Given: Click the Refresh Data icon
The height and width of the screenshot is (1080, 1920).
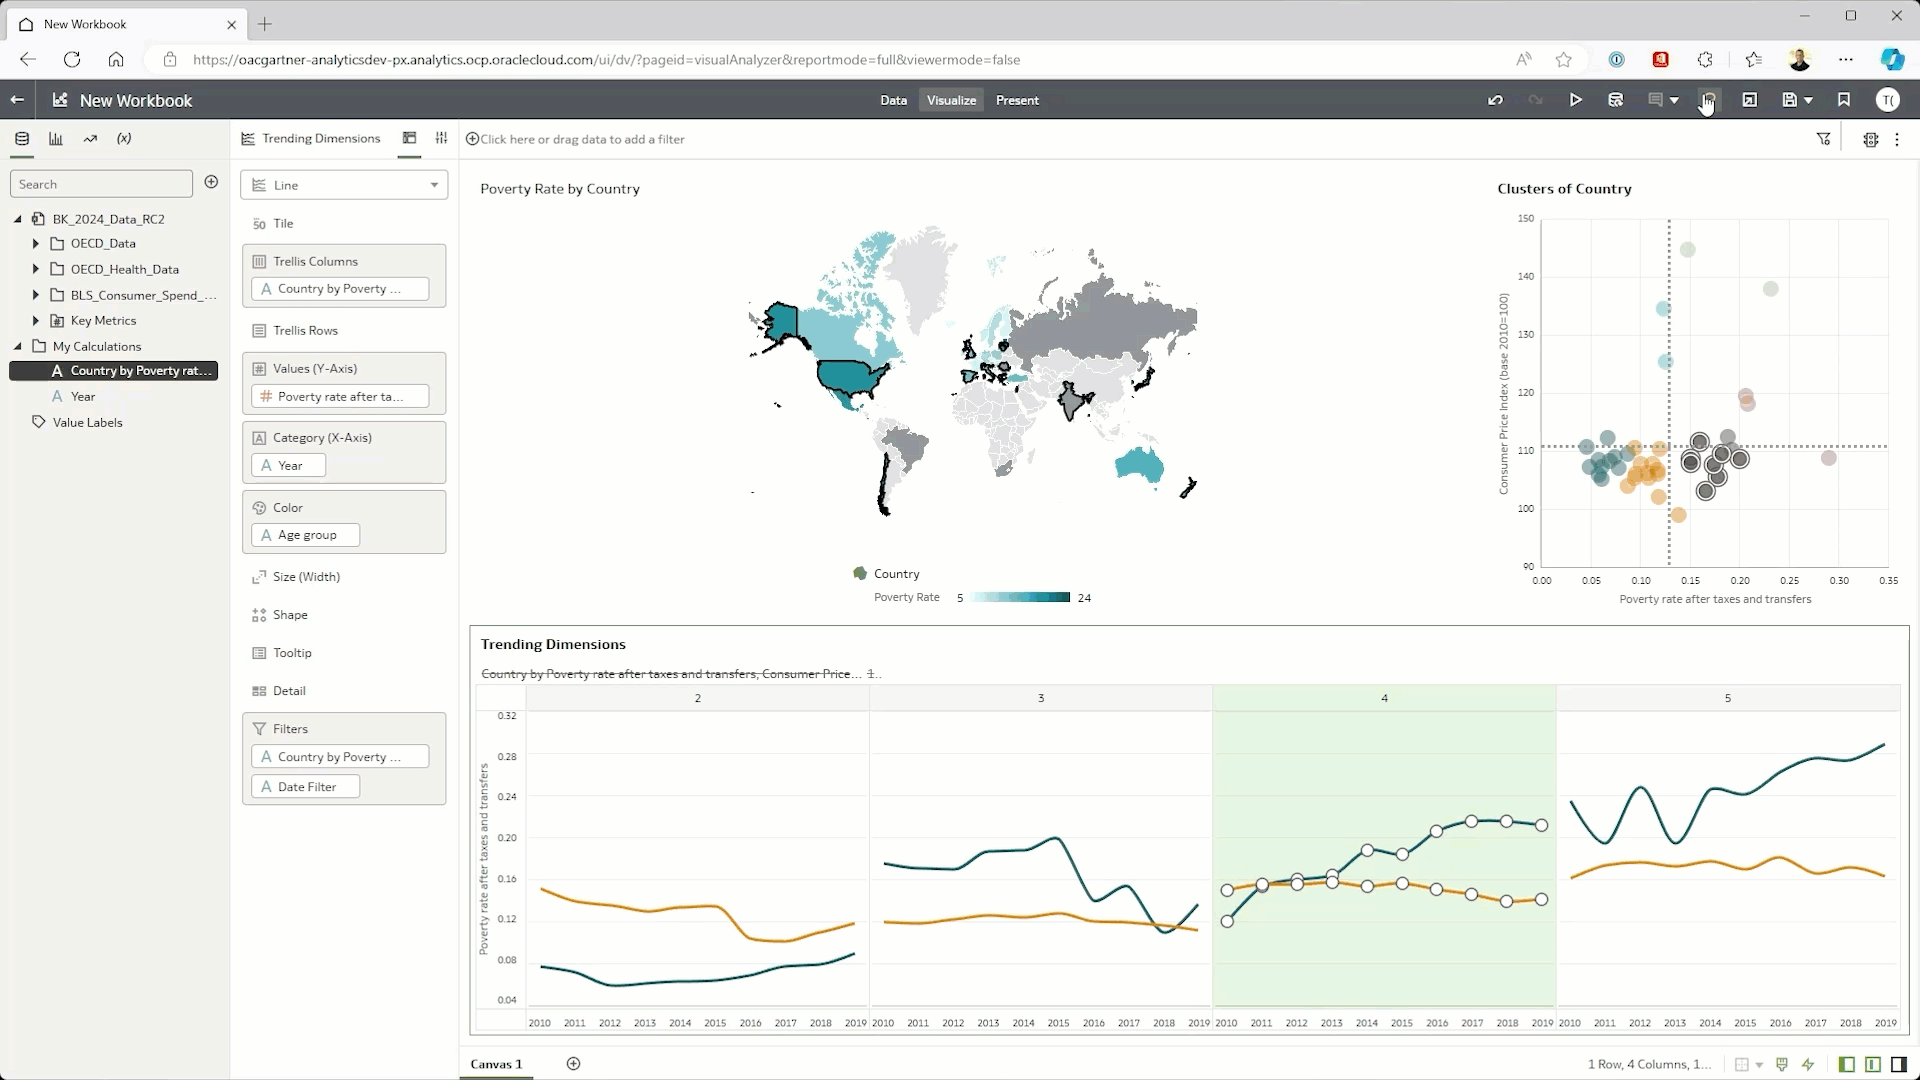Looking at the screenshot, I should coord(1616,100).
